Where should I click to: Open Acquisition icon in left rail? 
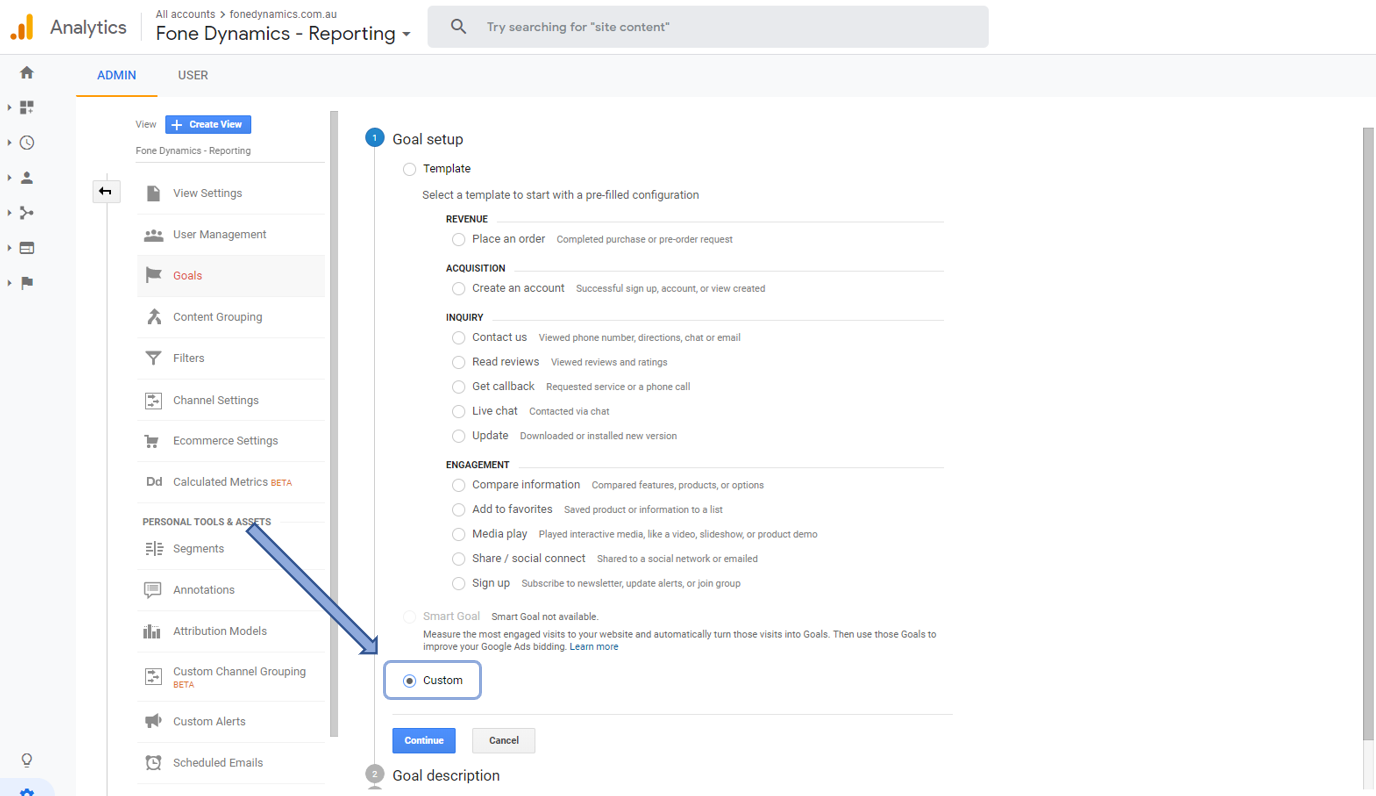27,213
